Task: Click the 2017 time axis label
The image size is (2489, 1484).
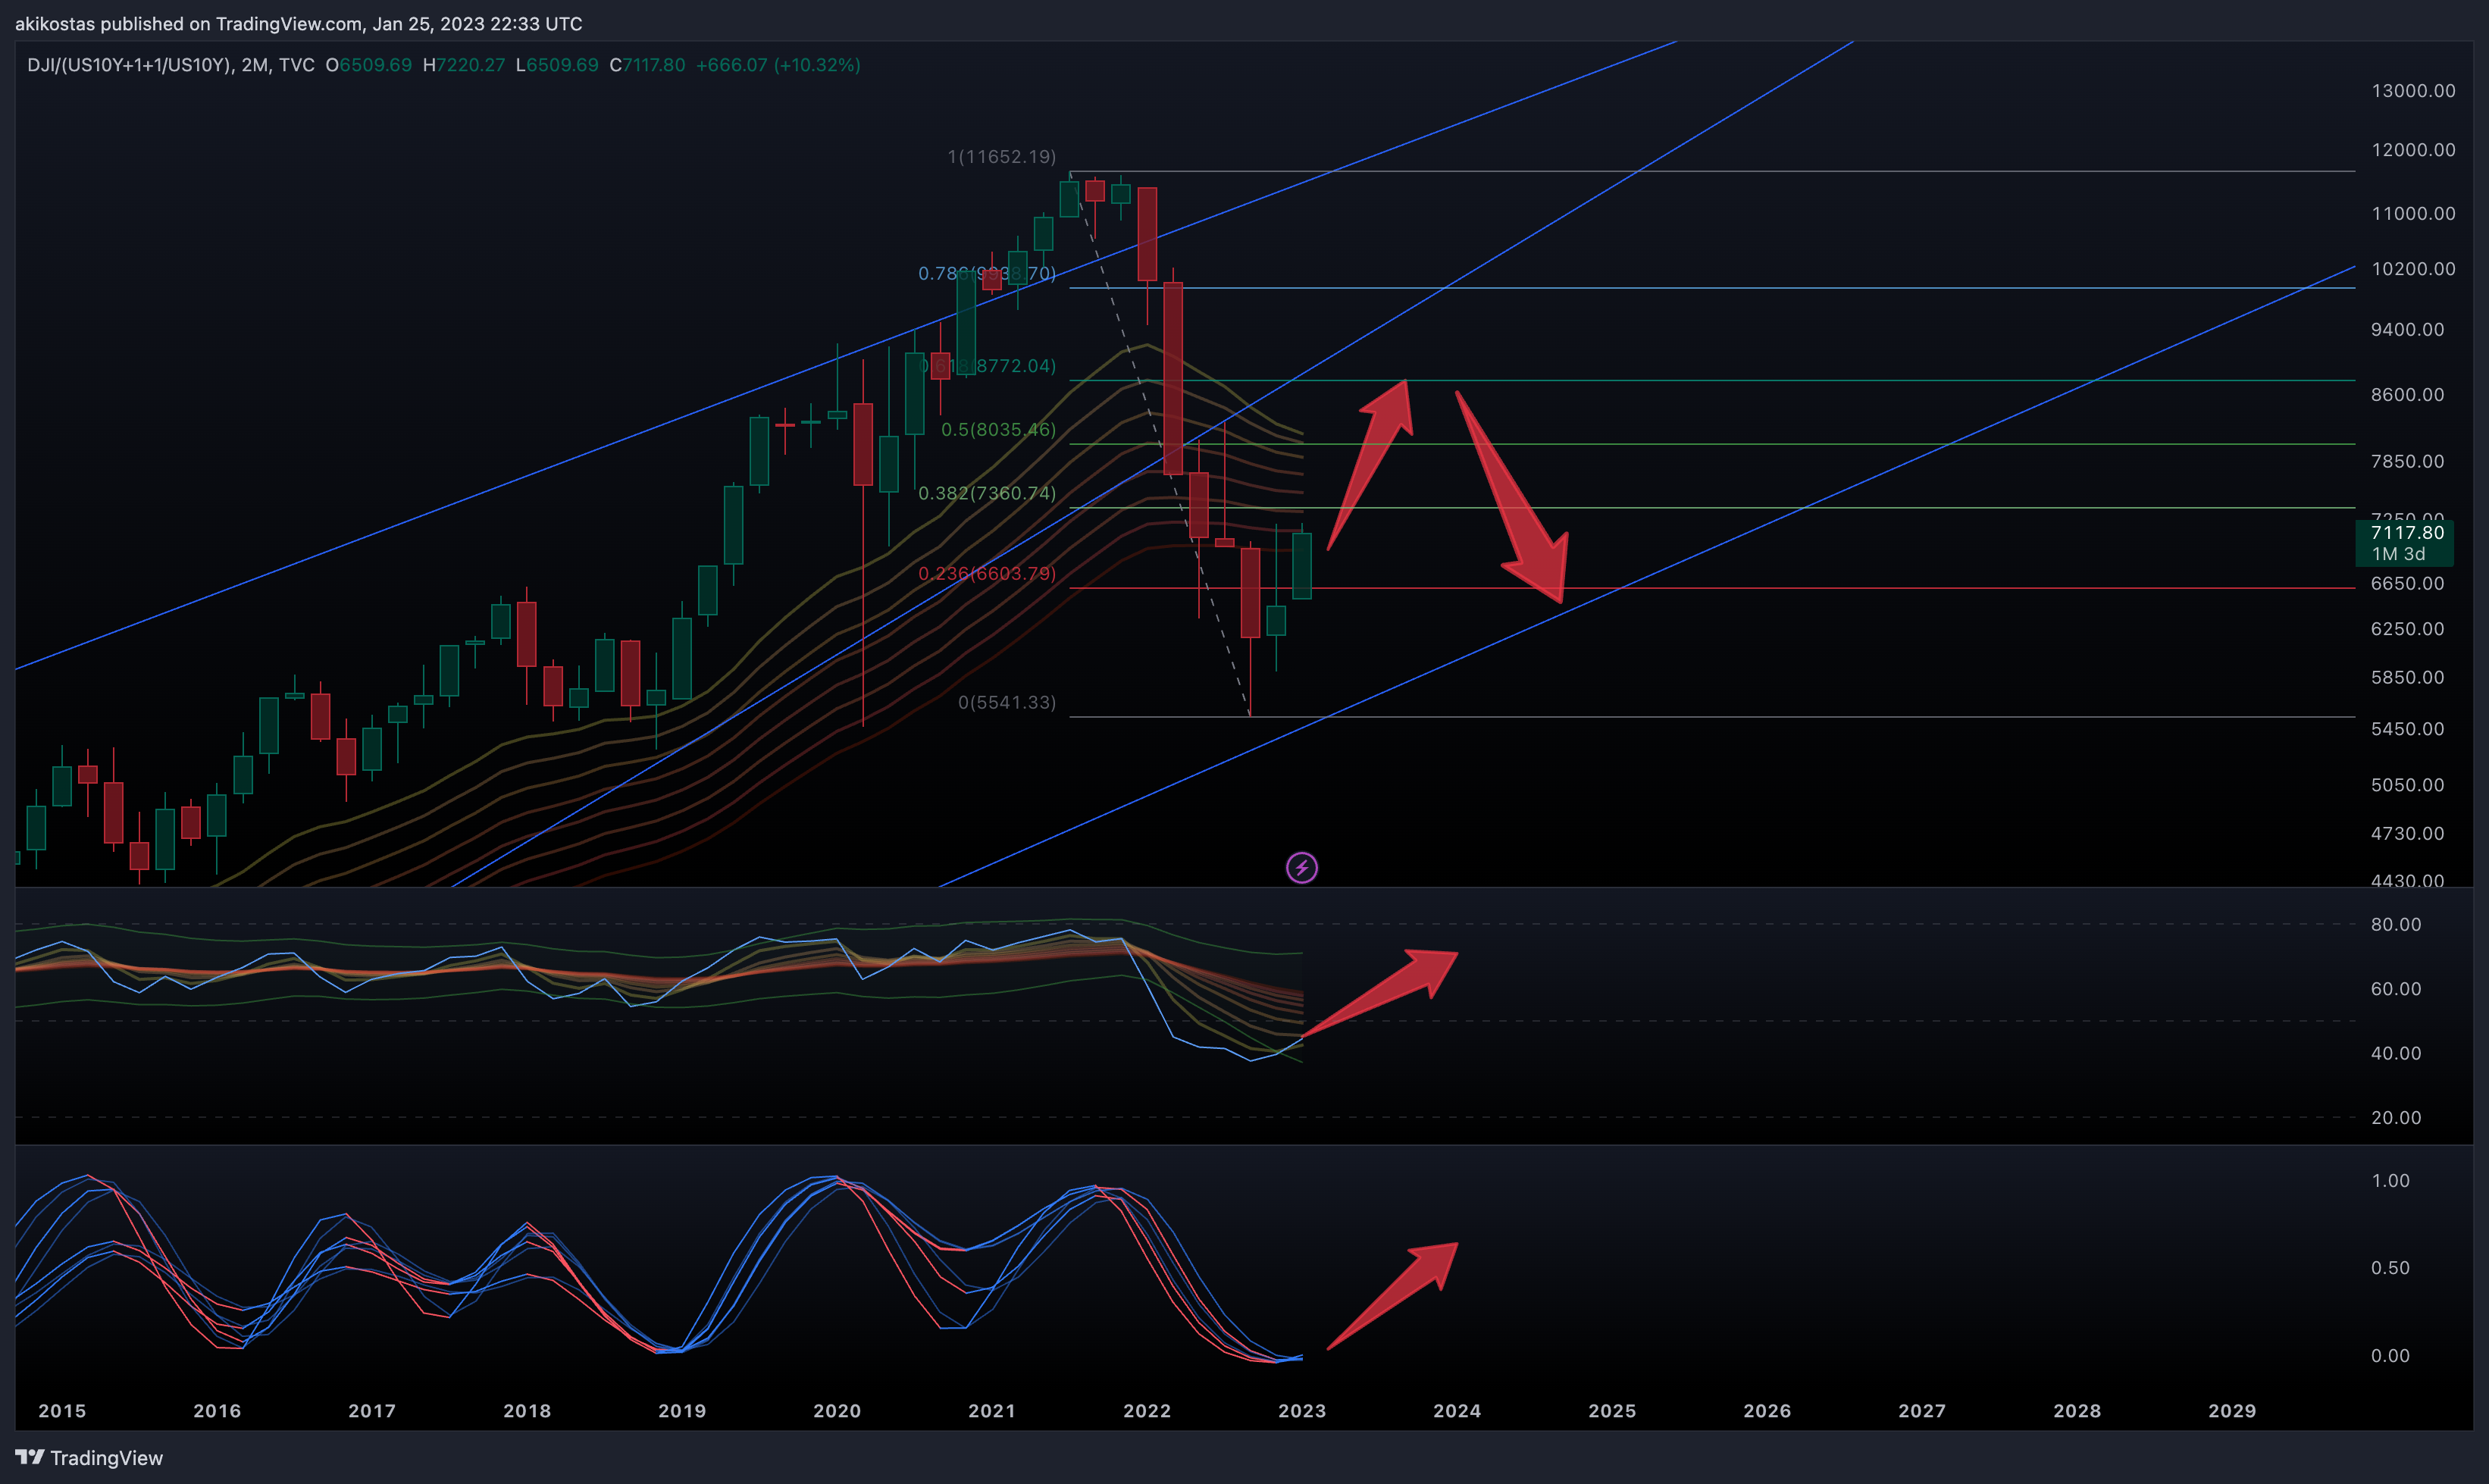Action: tap(372, 1411)
